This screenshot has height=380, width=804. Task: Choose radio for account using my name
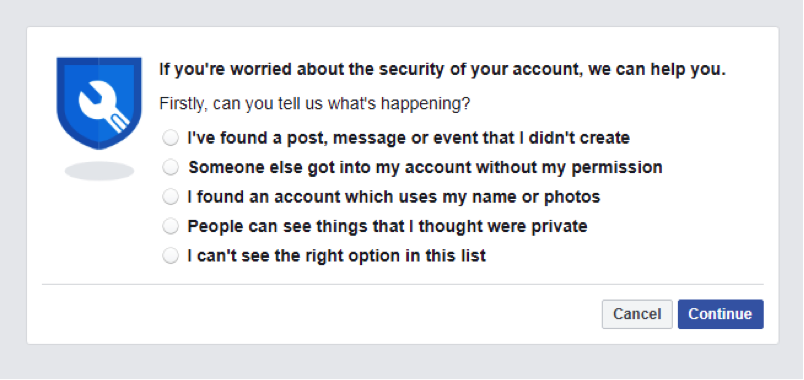pos(170,196)
